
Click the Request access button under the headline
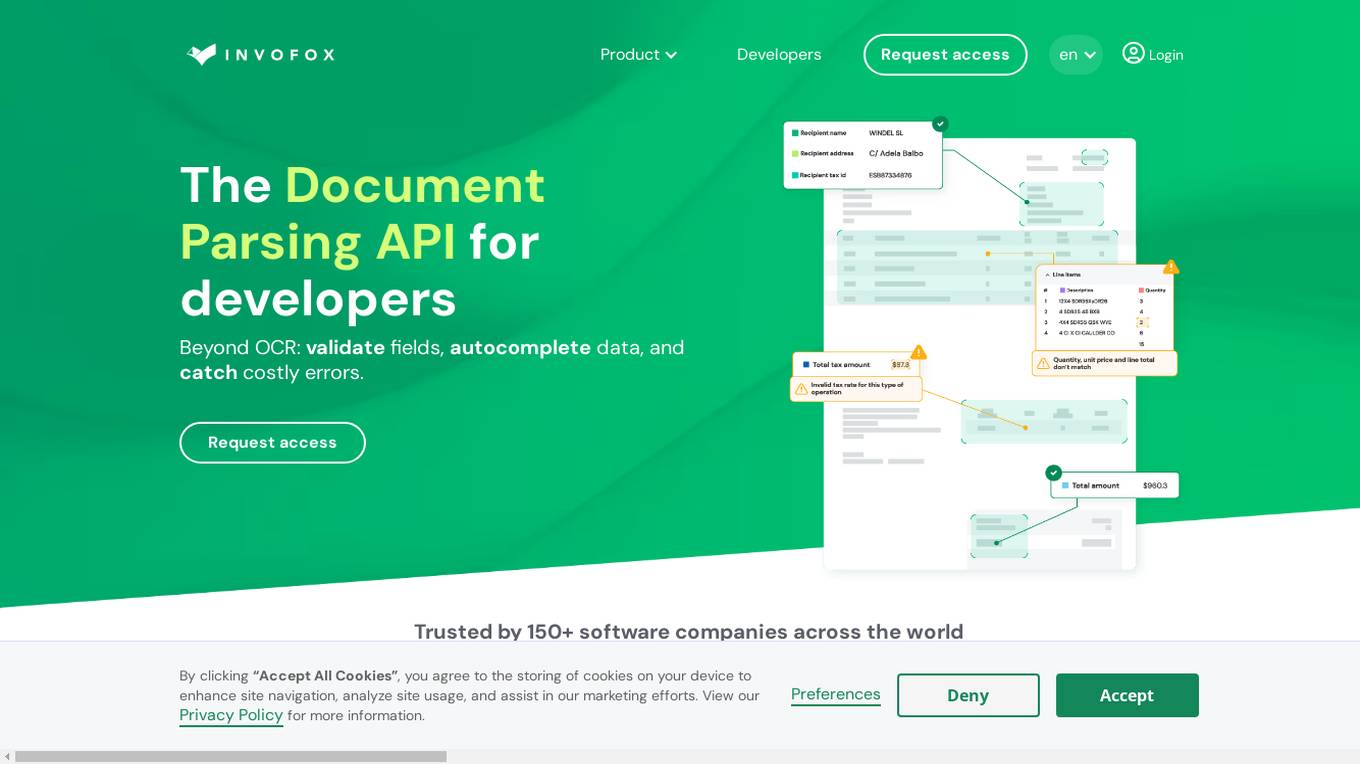coord(272,442)
